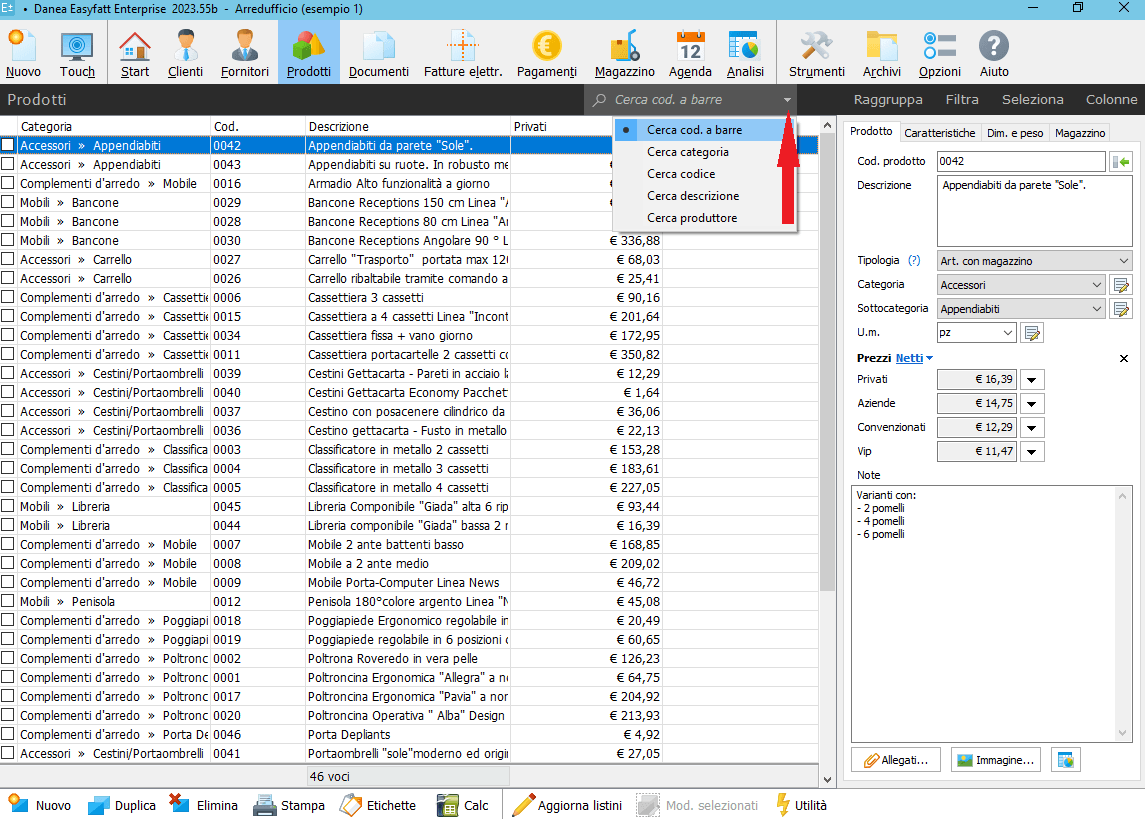Click the Seleziona button
This screenshot has width=1145, height=819.
[x=1033, y=100]
